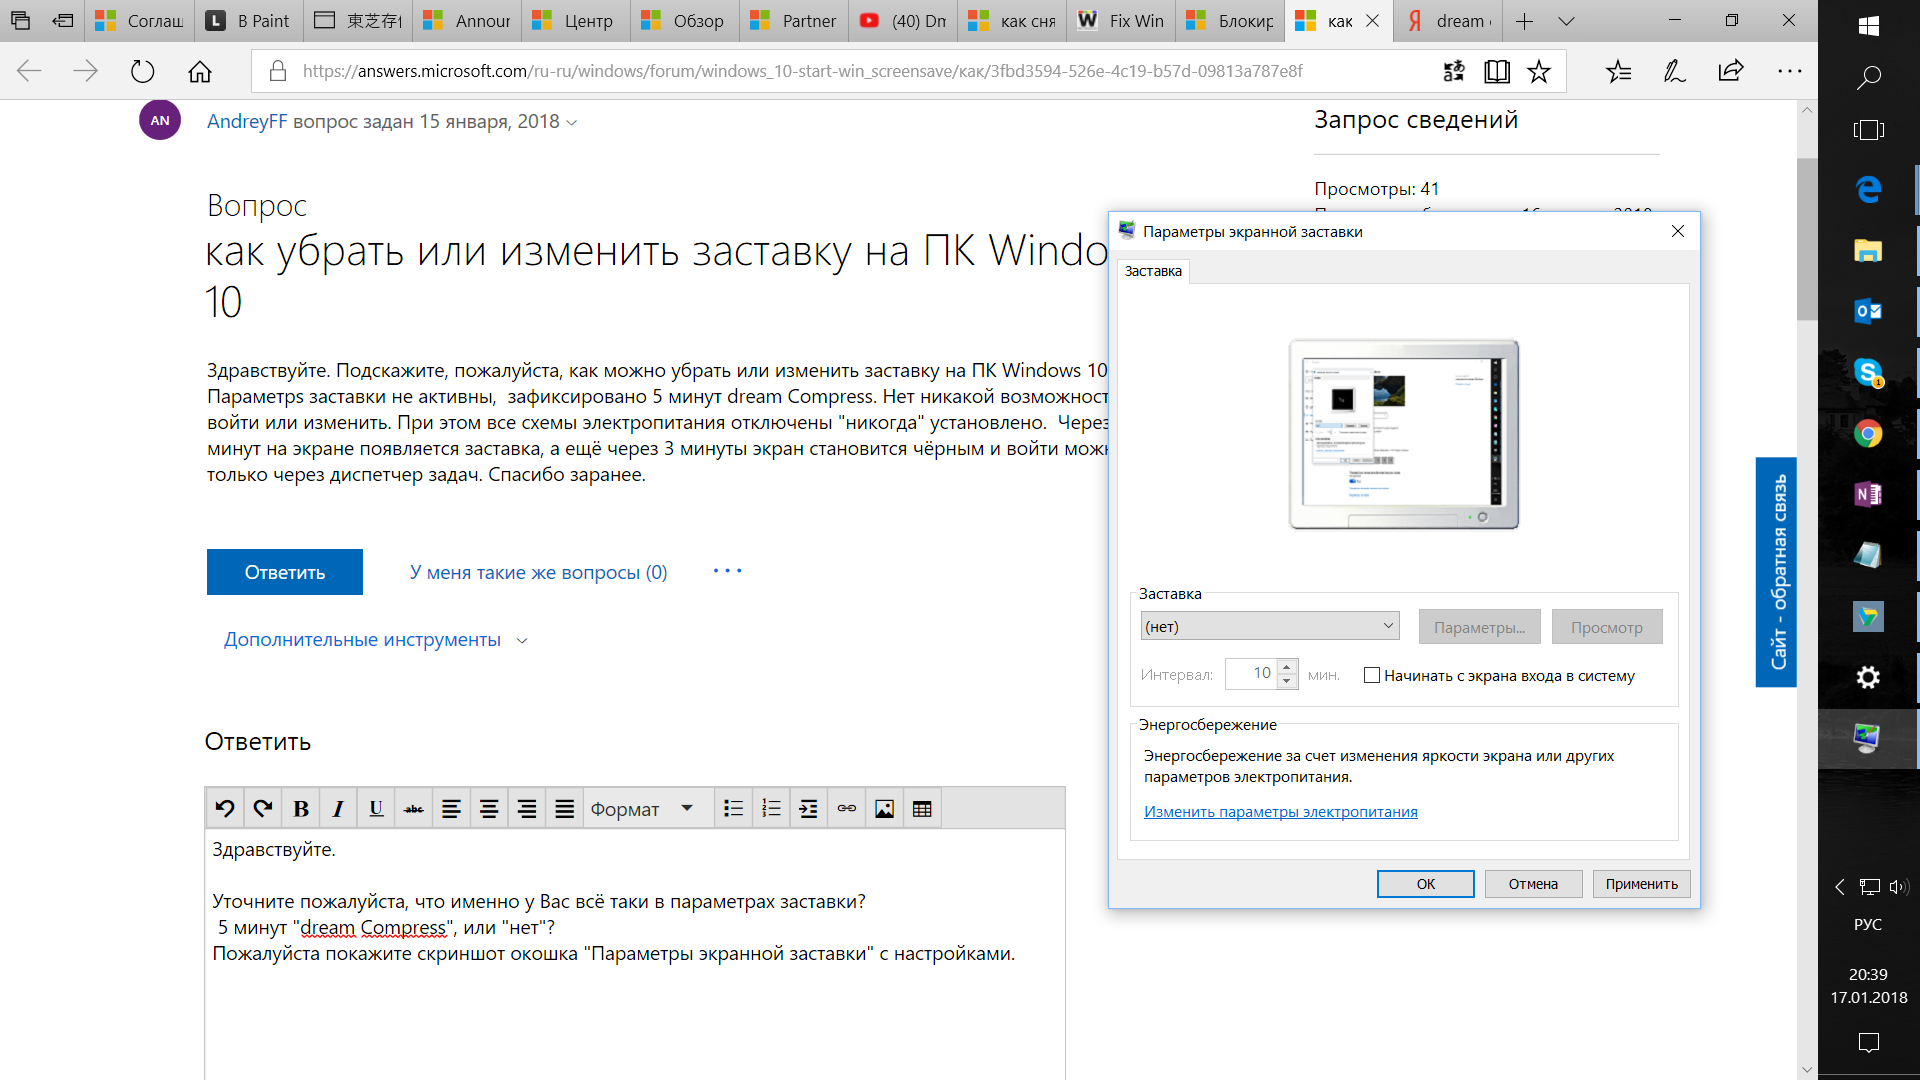Viewport: 1920px width, 1080px height.
Task: Increase the Интервал minutes value
Action: [x=1287, y=667]
